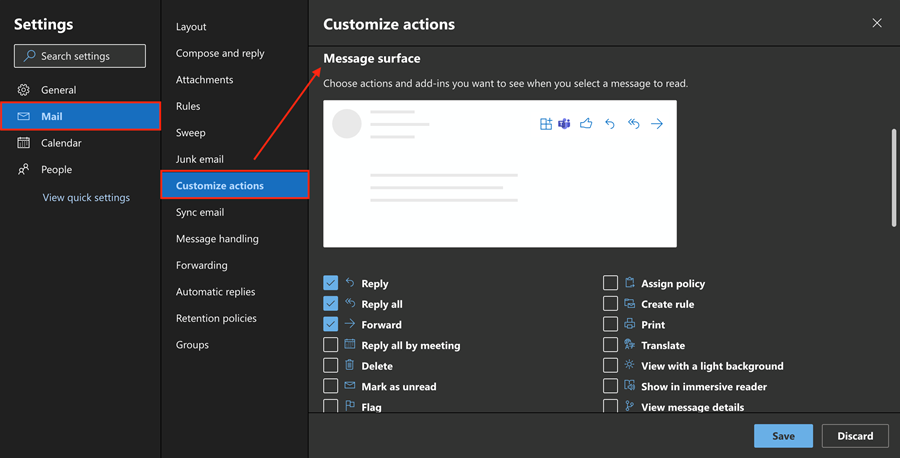Open the People settings category
Viewport: 900px width, 458px height.
point(80,169)
